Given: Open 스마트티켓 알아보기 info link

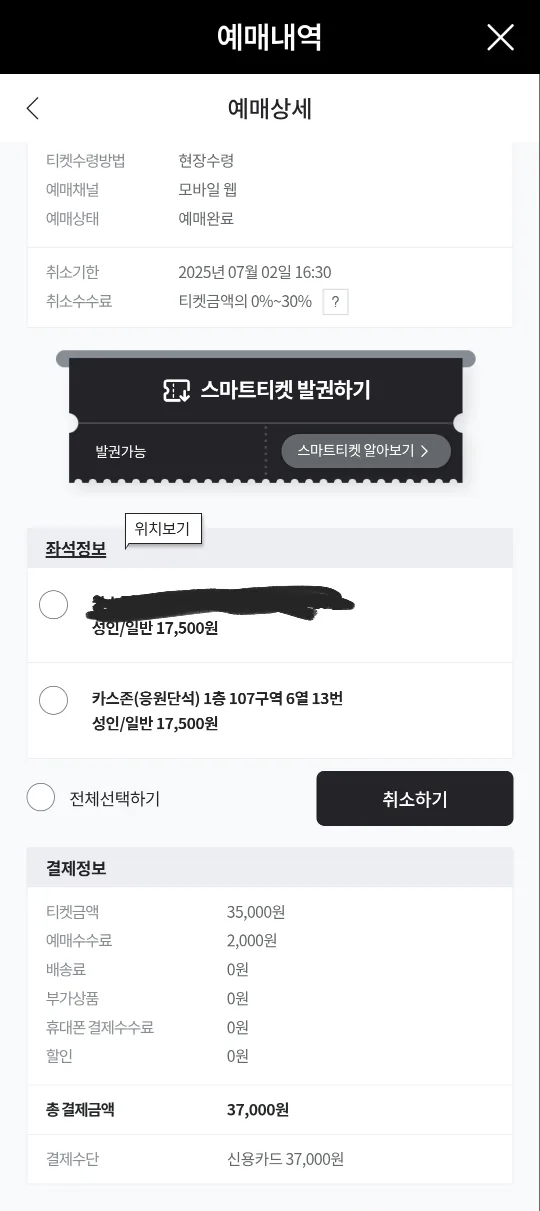Looking at the screenshot, I should [x=366, y=451].
